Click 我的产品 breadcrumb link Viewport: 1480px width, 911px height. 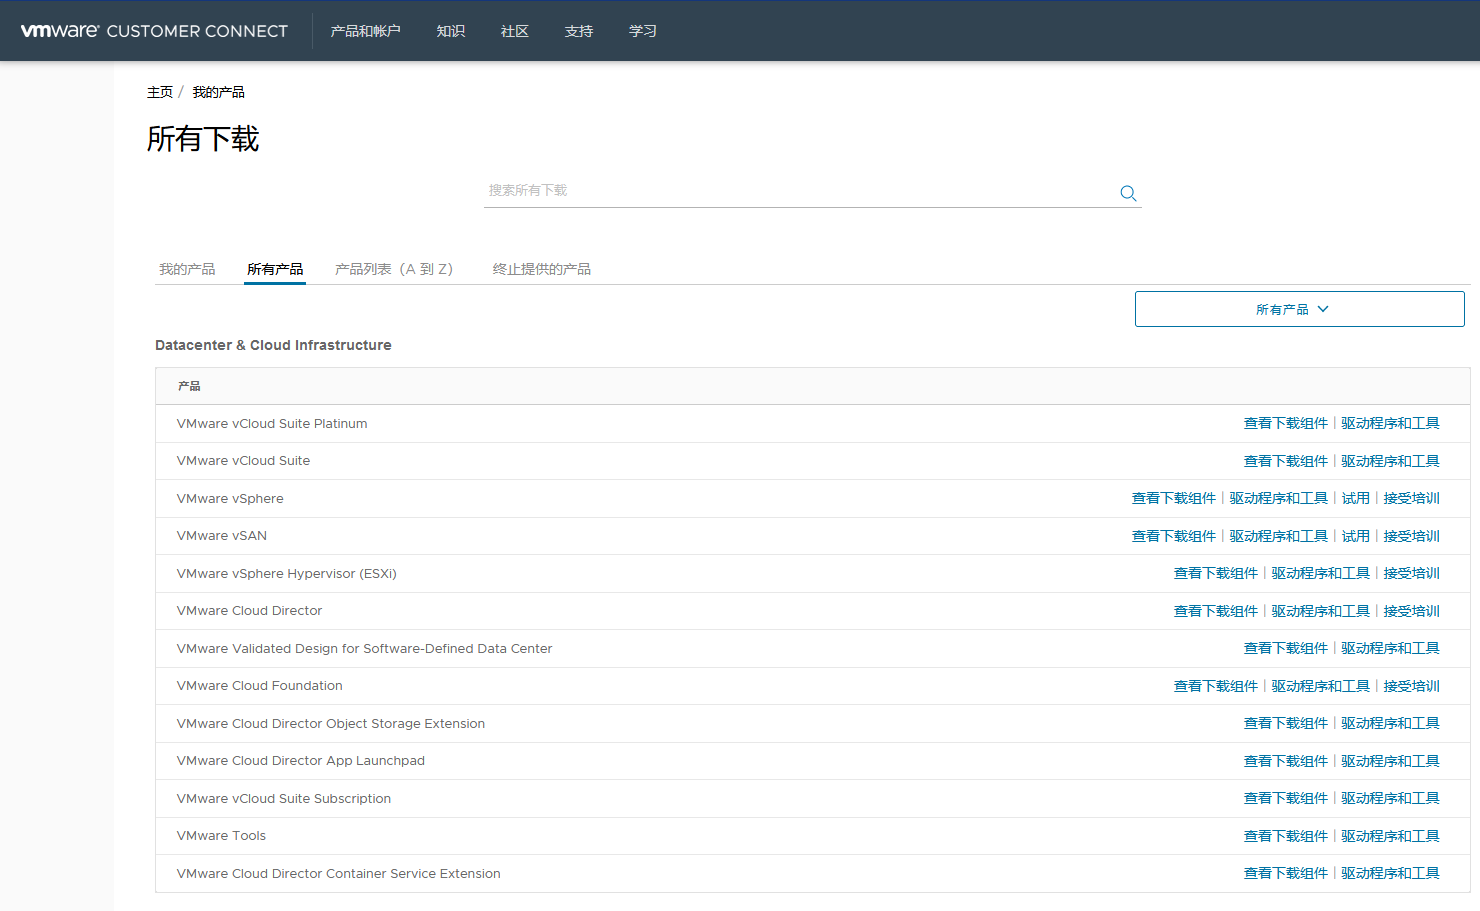218,92
